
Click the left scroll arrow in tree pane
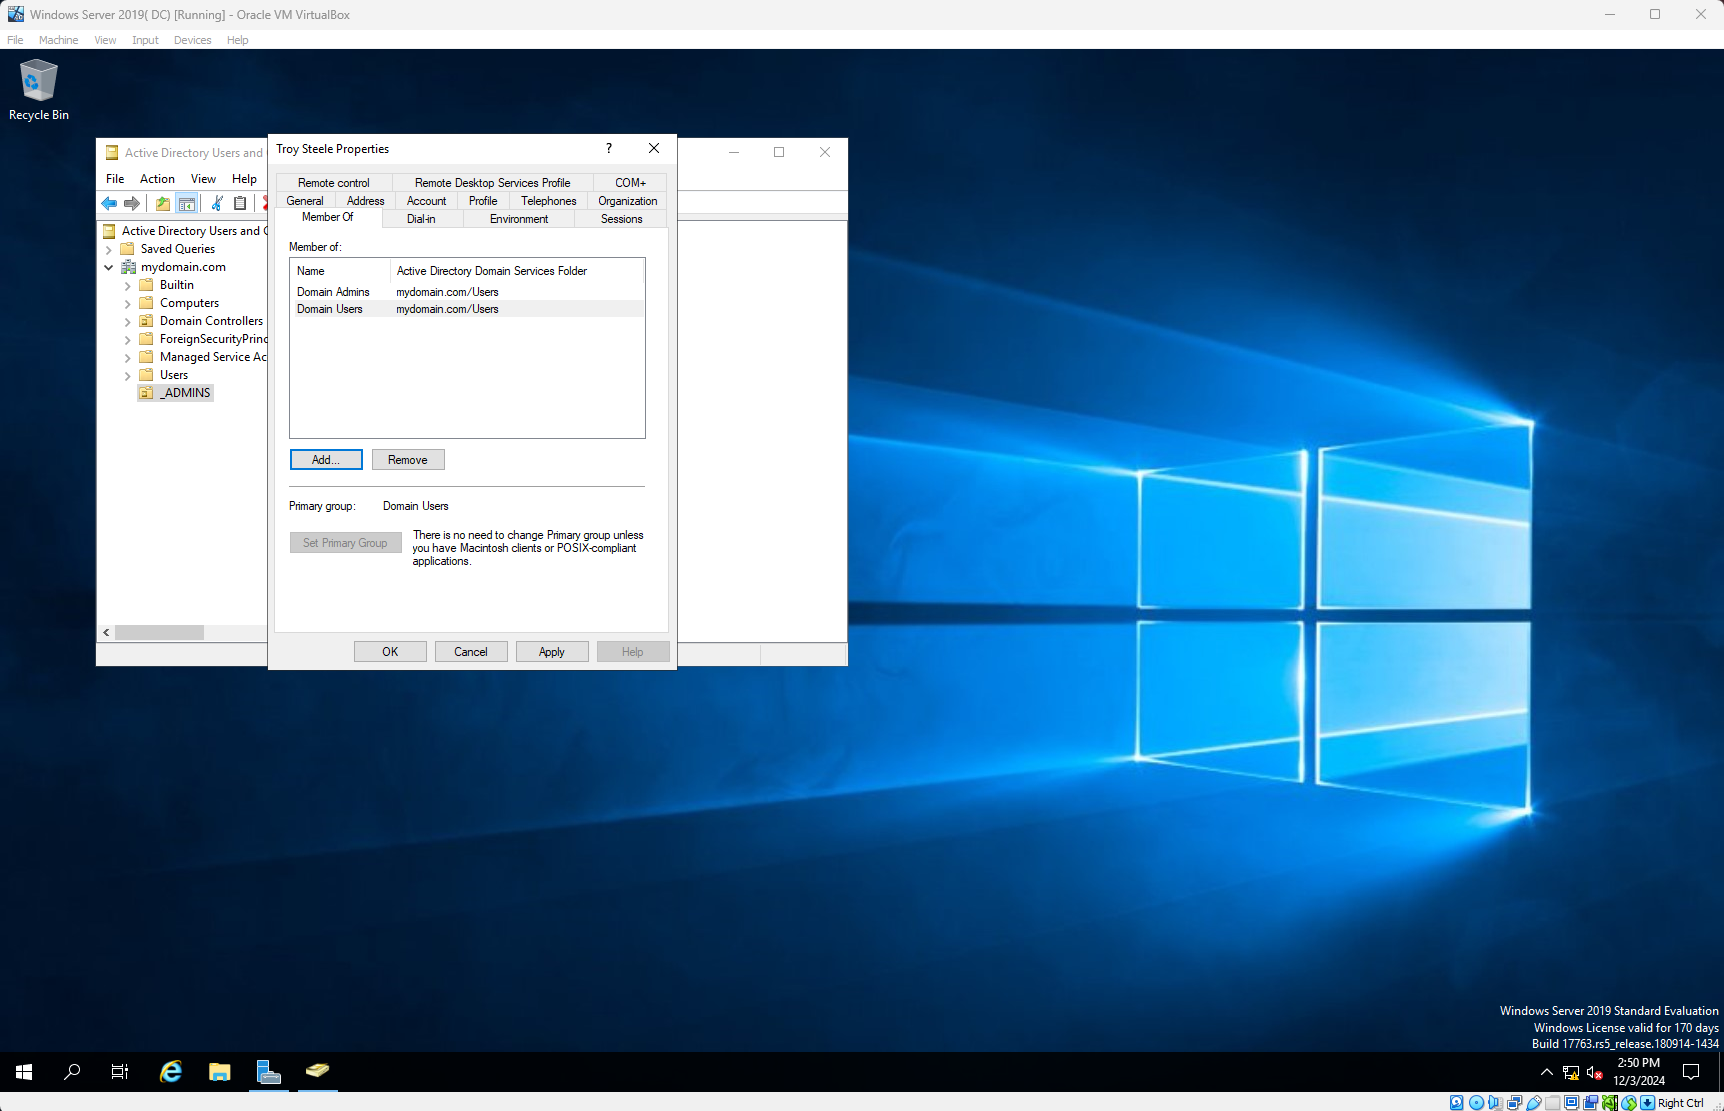[106, 633]
